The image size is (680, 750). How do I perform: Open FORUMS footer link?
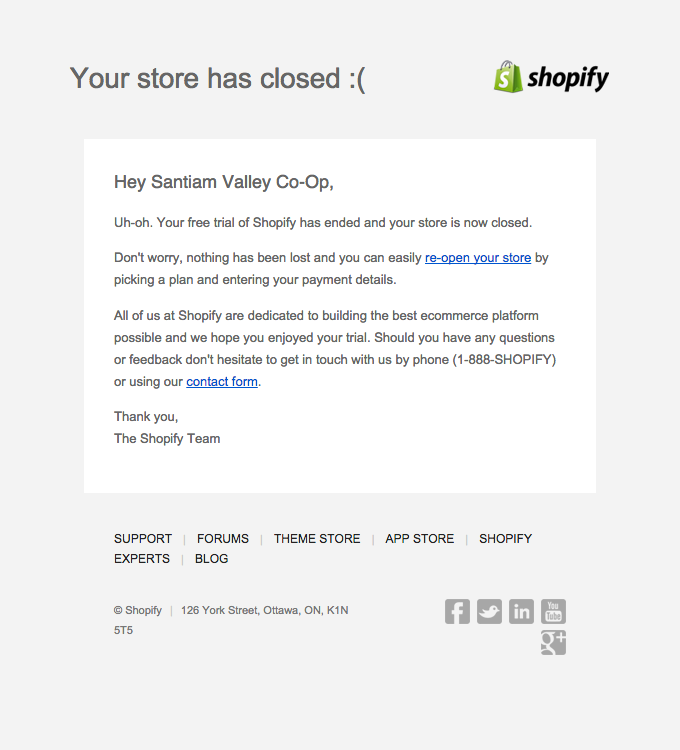223,539
